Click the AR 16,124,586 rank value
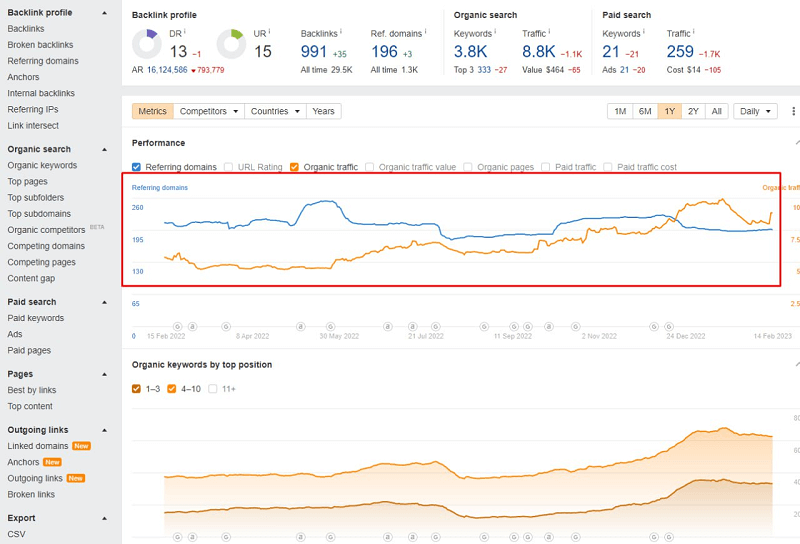The height and width of the screenshot is (544, 800). tap(167, 70)
